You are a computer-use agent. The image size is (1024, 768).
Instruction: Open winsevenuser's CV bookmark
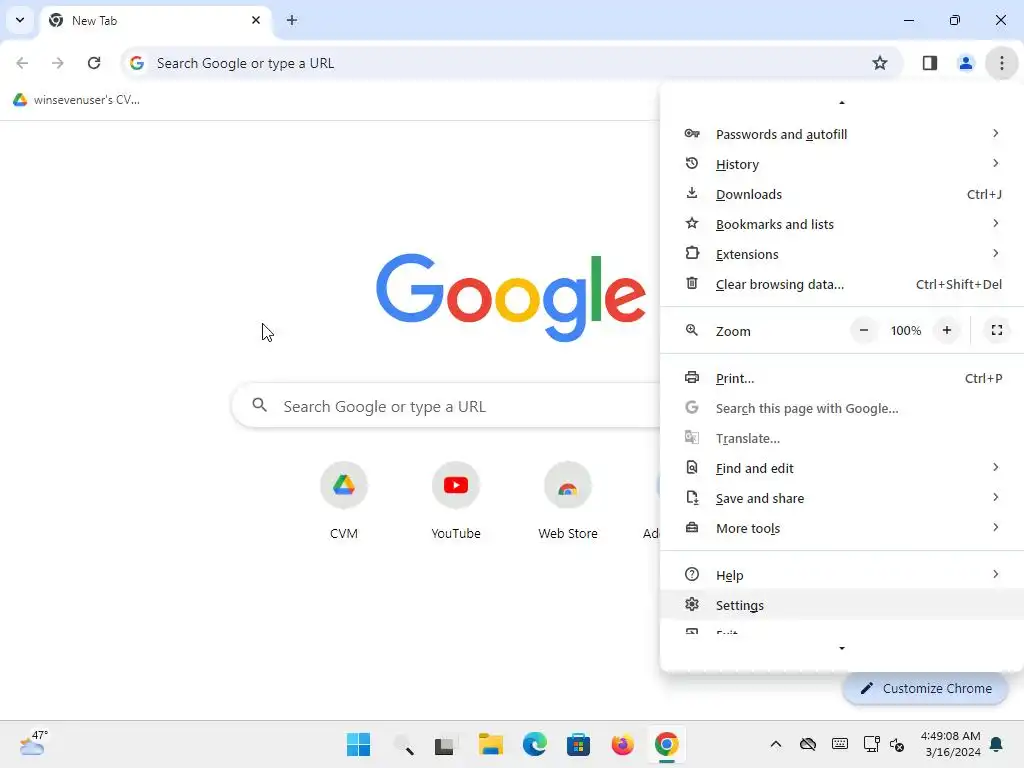(76, 100)
